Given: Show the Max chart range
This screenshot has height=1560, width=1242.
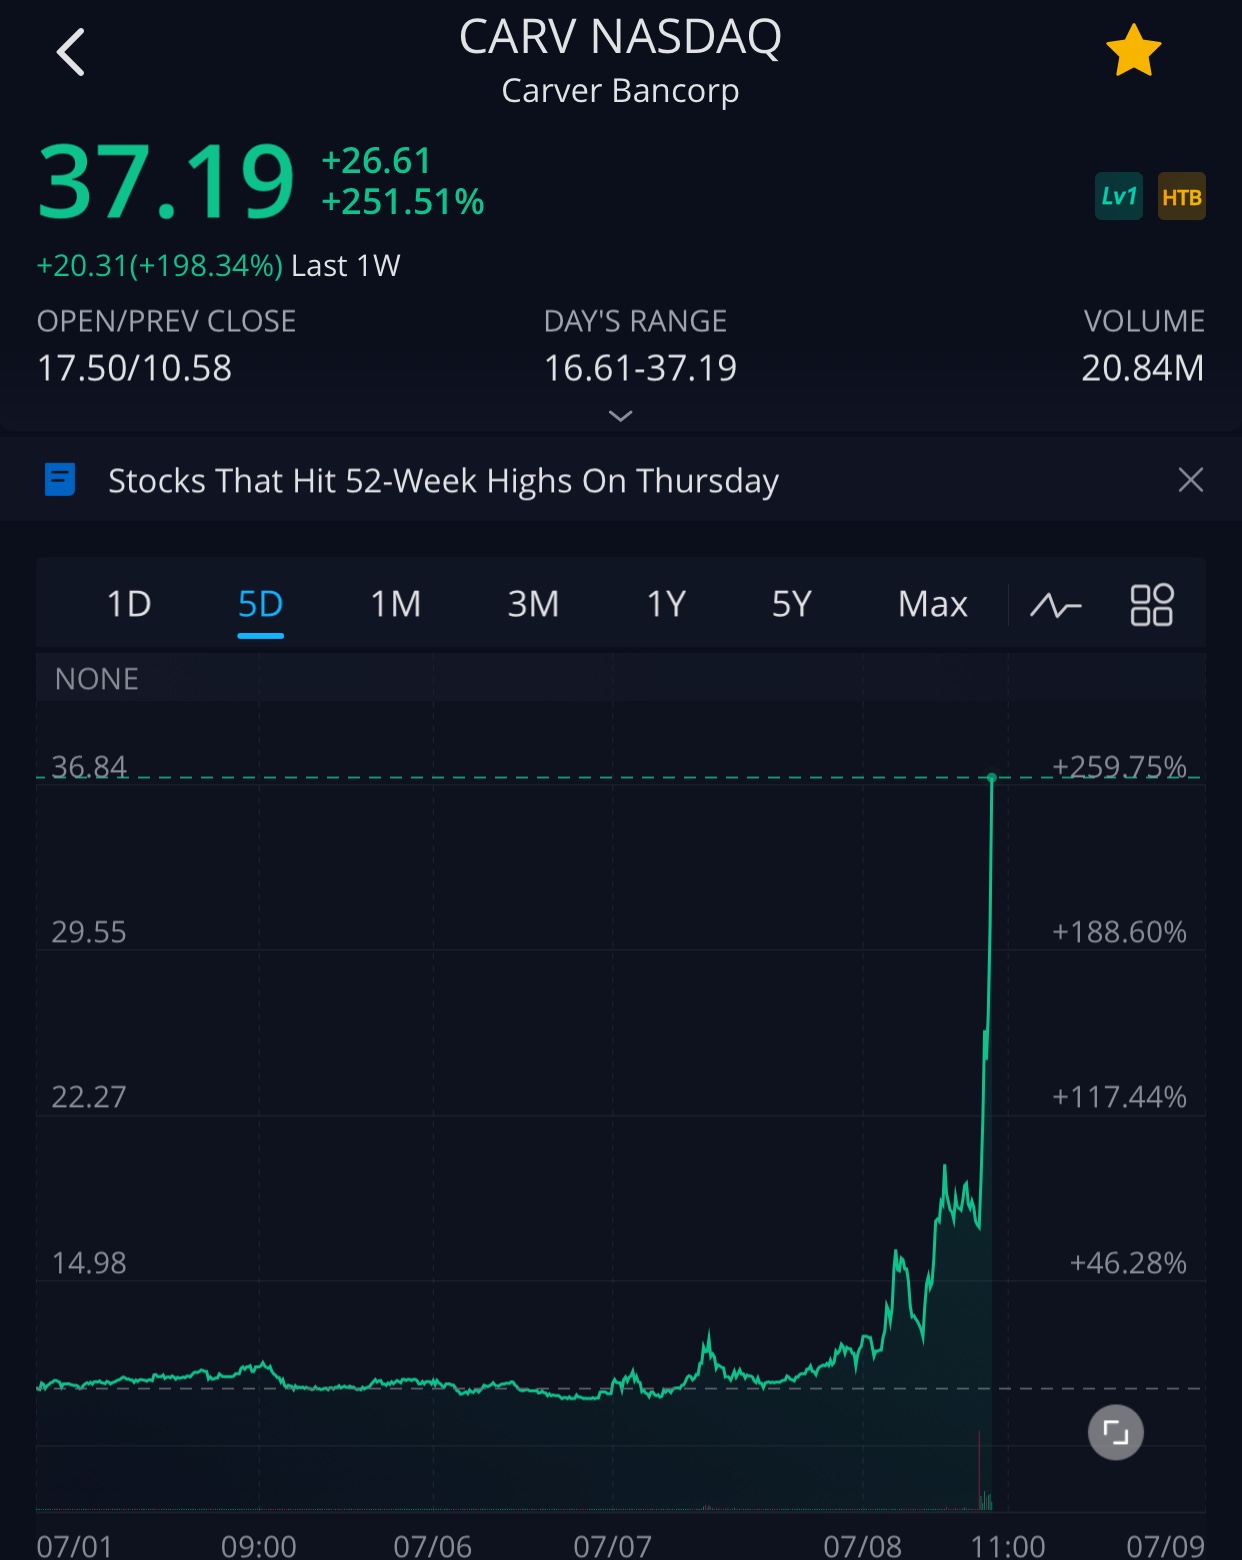Looking at the screenshot, I should coord(933,604).
